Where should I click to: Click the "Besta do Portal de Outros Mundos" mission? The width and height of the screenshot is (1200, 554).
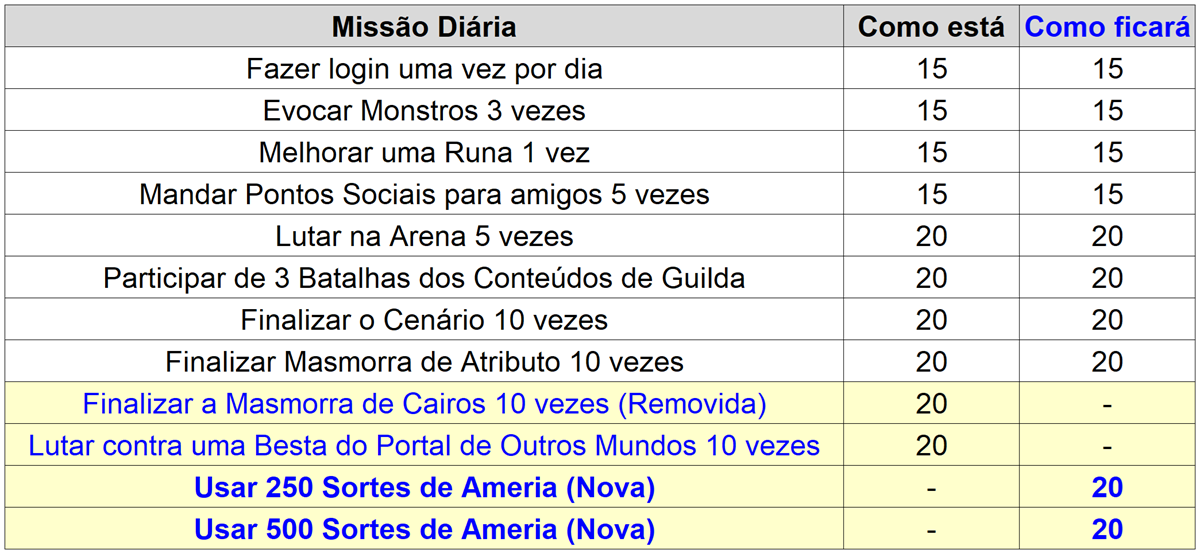424,445
